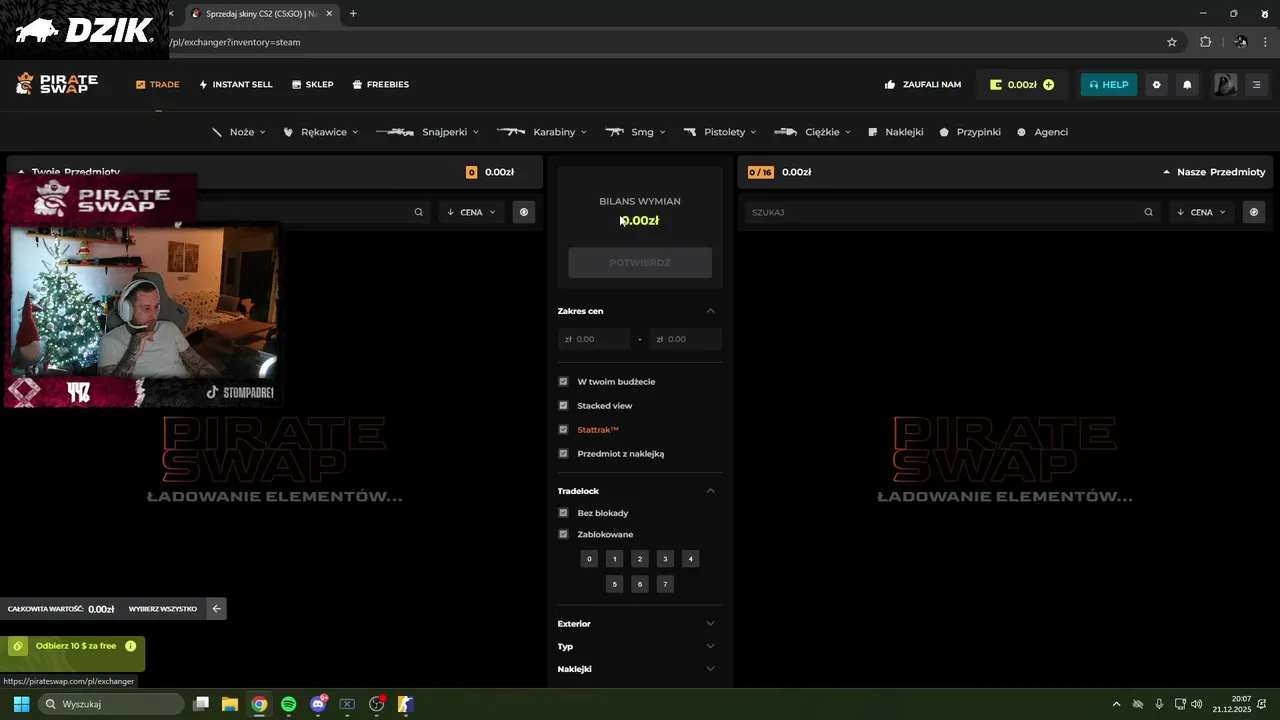Viewport: 1280px width, 720px height.
Task: Select tradelock day 7
Action: pyautogui.click(x=665, y=584)
